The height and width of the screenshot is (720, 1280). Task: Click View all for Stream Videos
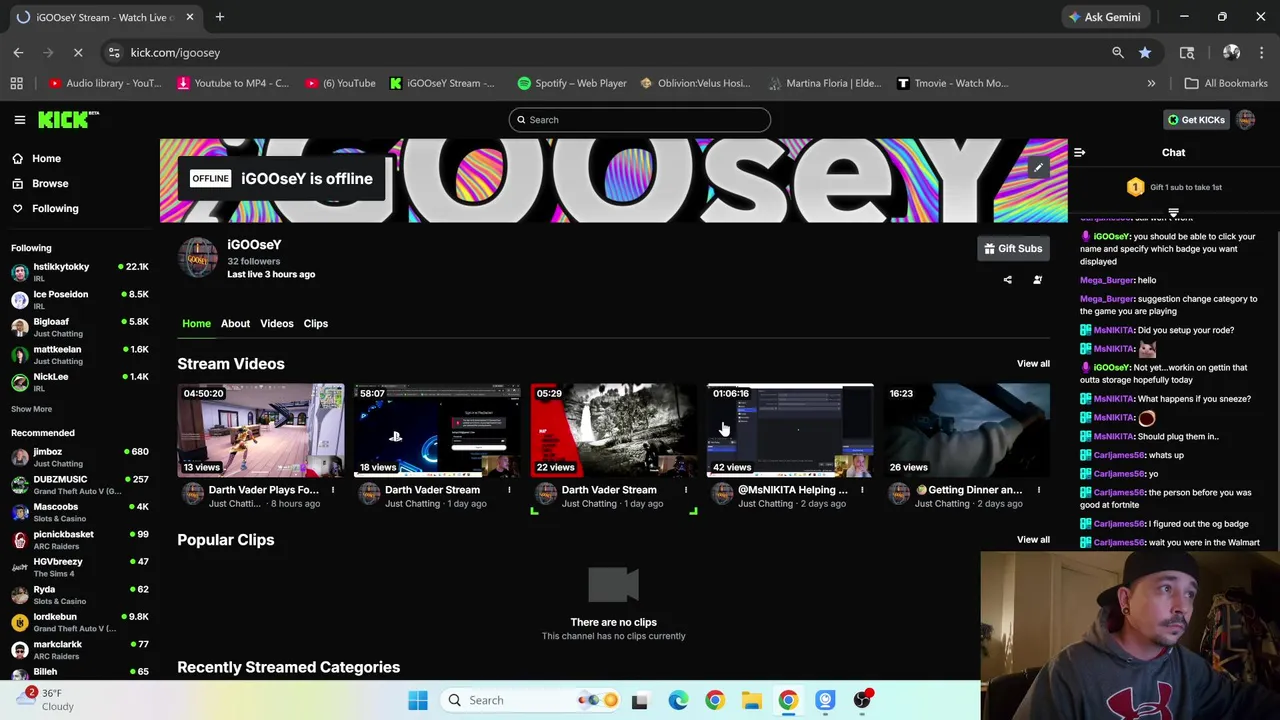1033,364
